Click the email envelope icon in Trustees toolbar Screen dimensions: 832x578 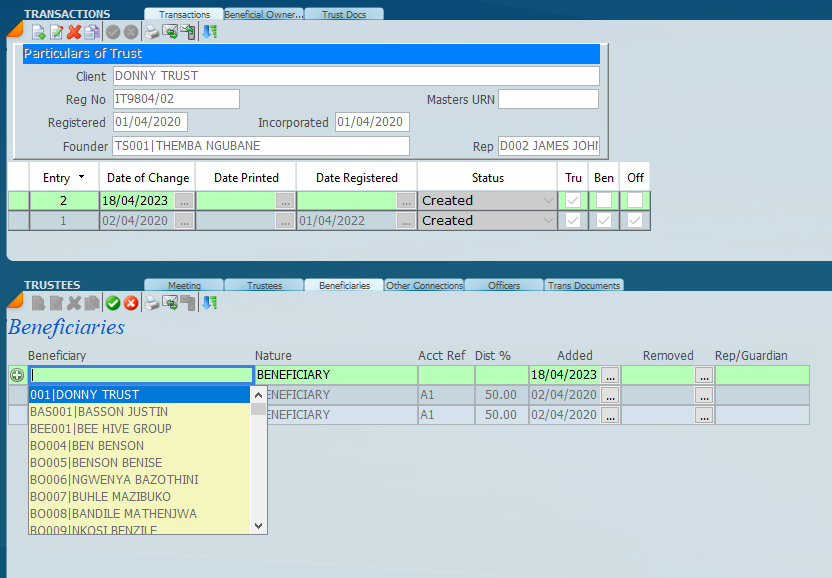coord(169,303)
